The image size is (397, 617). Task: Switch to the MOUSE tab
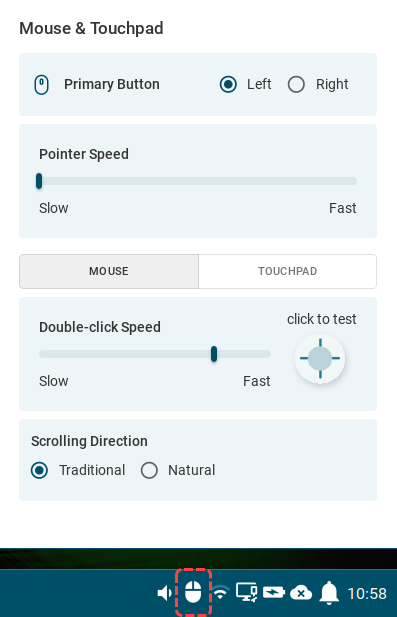tap(109, 271)
